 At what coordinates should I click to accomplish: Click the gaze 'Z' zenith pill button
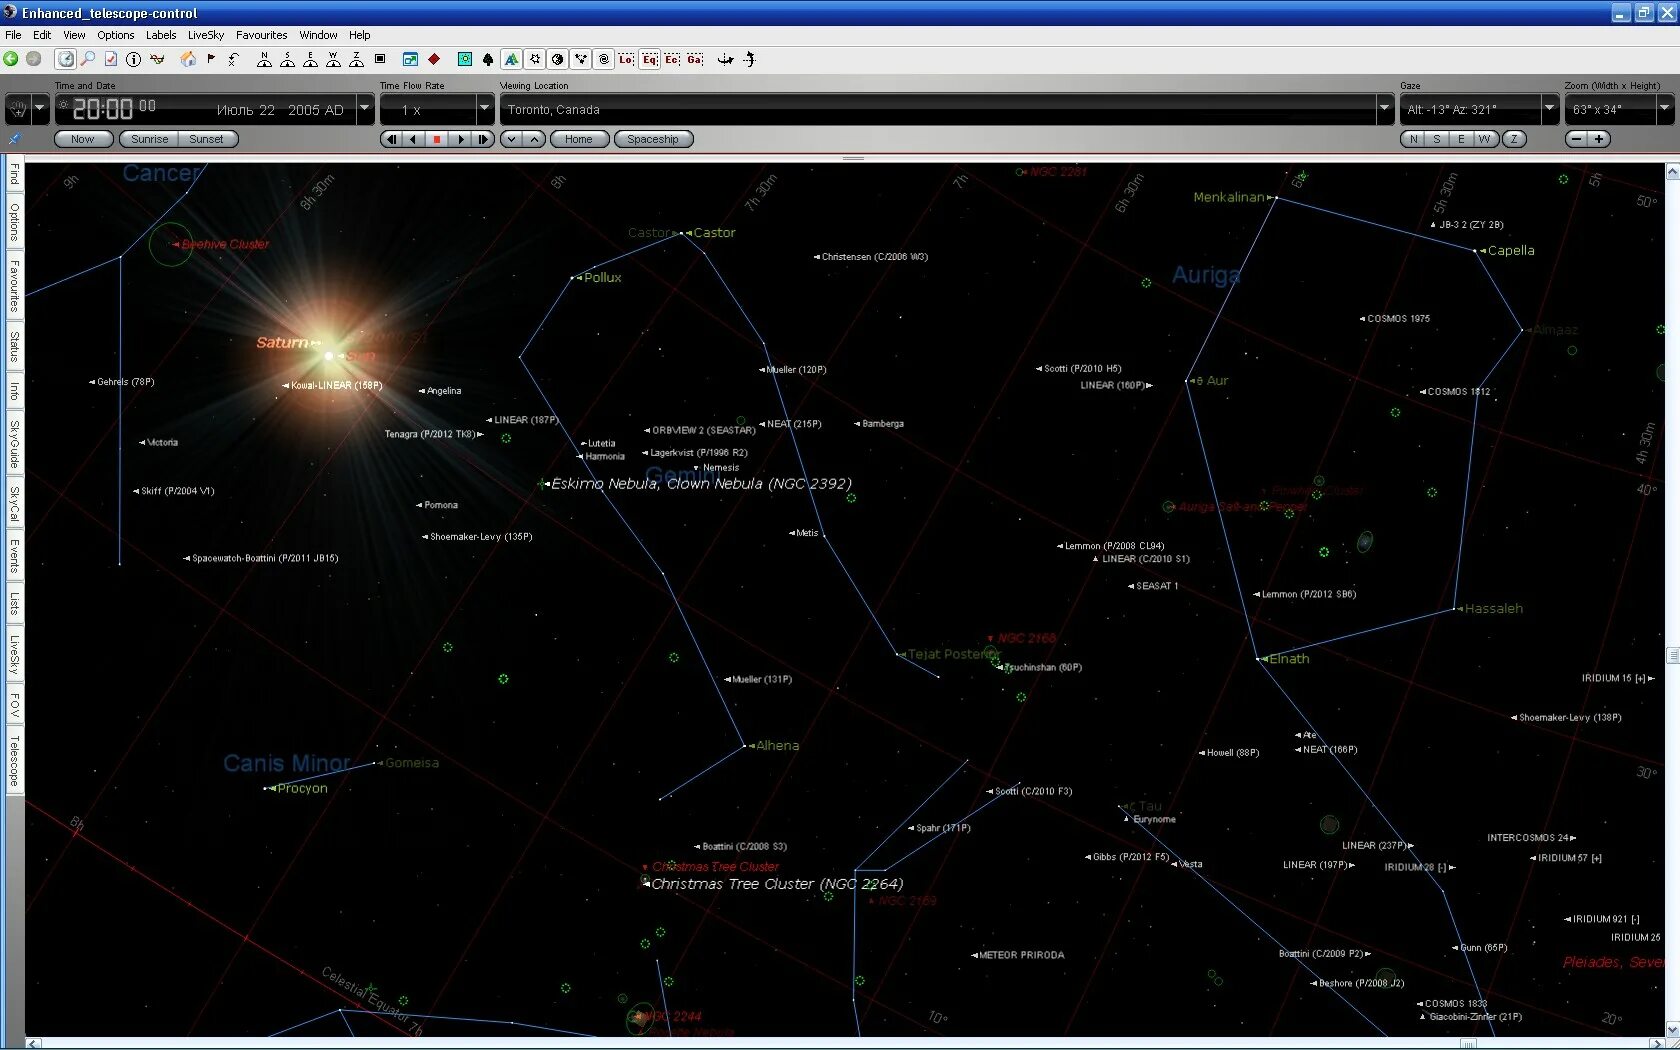point(1514,139)
